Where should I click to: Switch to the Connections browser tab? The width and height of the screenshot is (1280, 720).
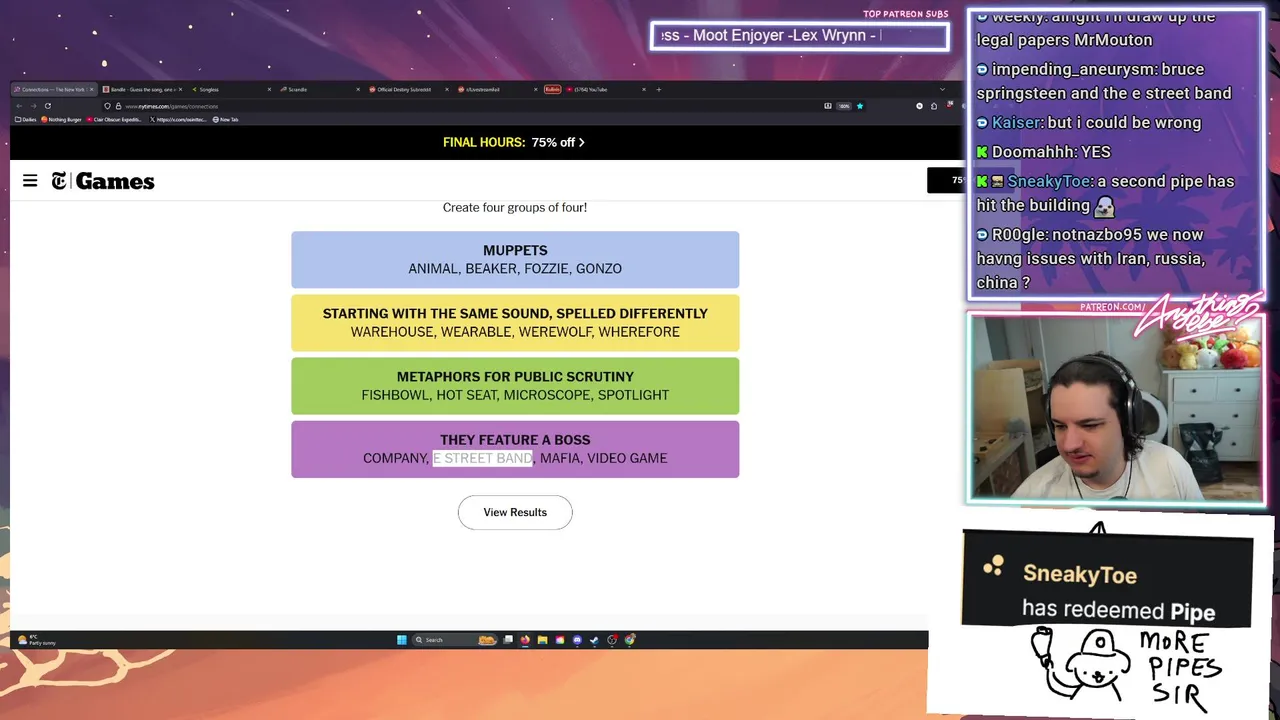(55, 89)
